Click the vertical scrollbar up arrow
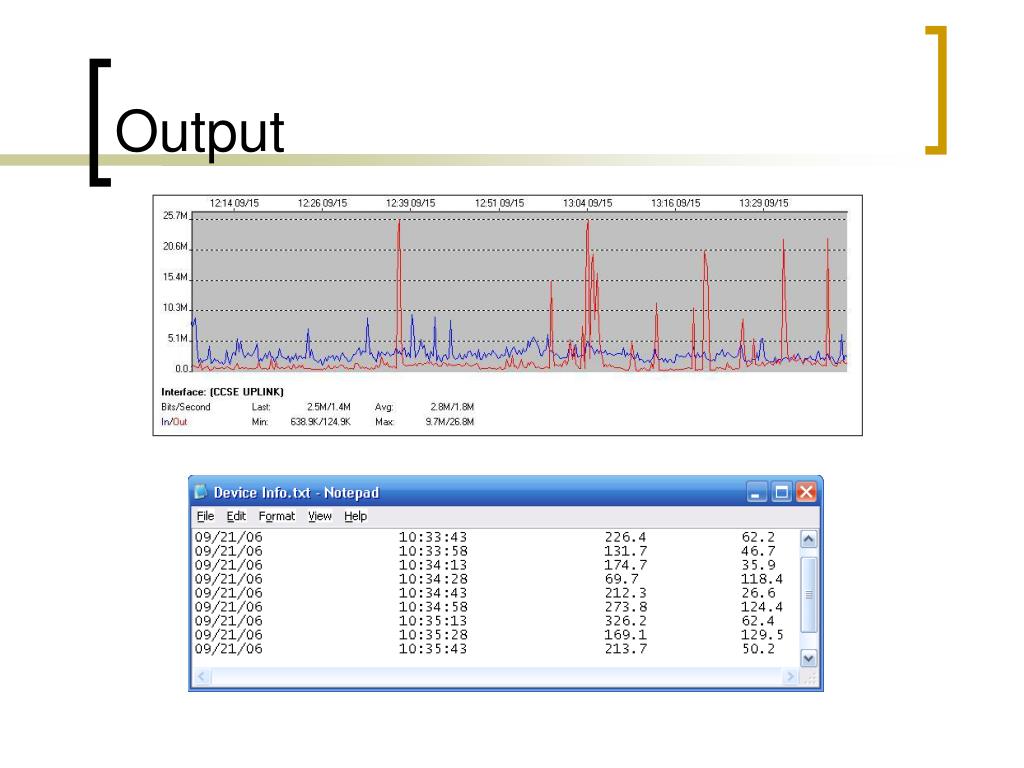 (808, 539)
